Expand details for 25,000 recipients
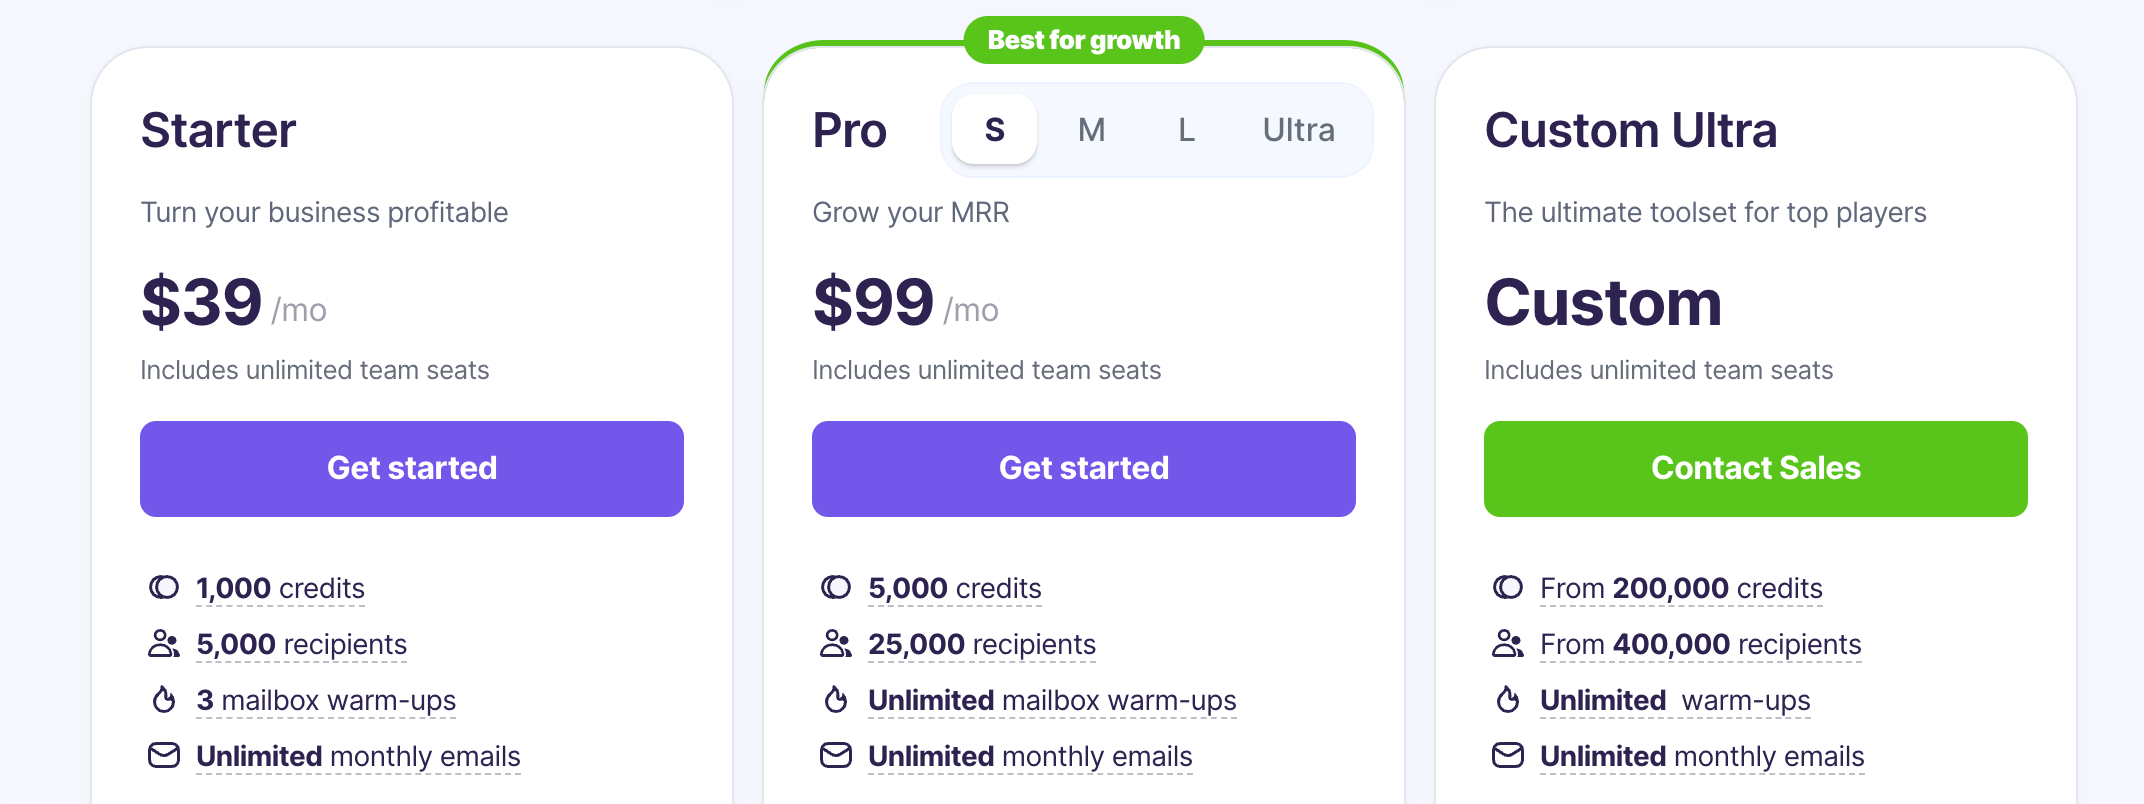This screenshot has height=804, width=2144. click(981, 644)
